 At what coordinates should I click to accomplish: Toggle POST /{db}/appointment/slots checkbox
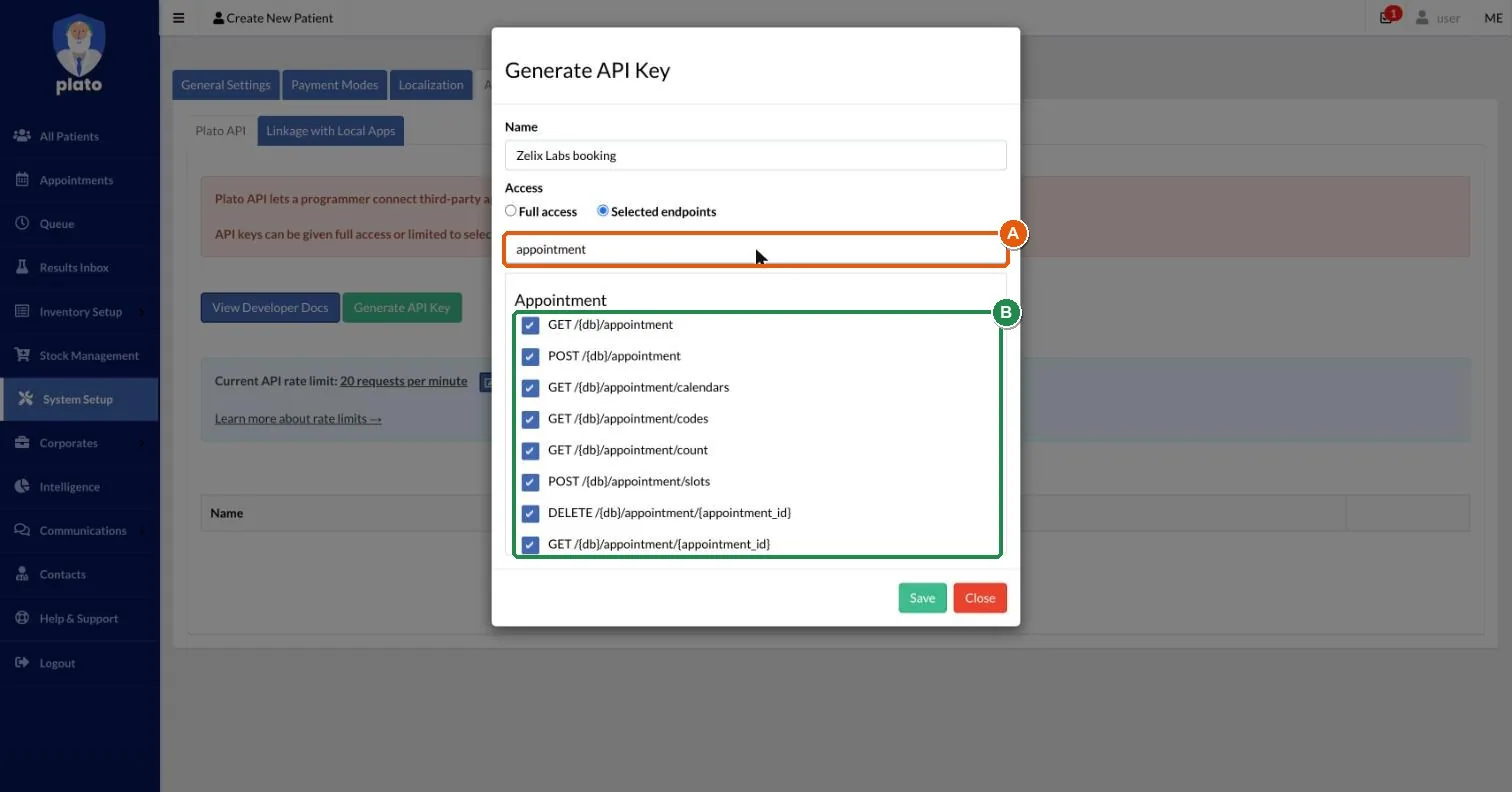pos(530,482)
